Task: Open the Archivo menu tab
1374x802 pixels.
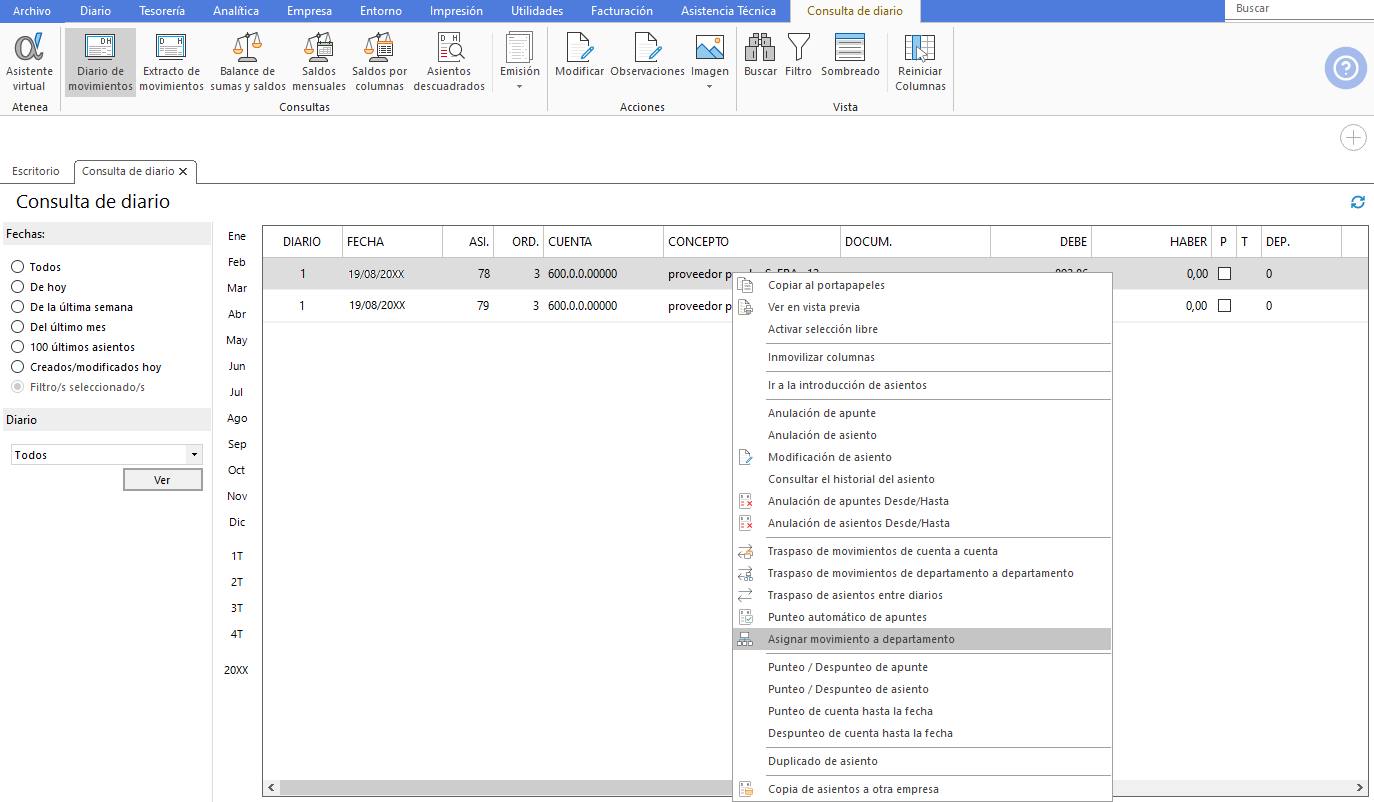Action: (x=32, y=11)
